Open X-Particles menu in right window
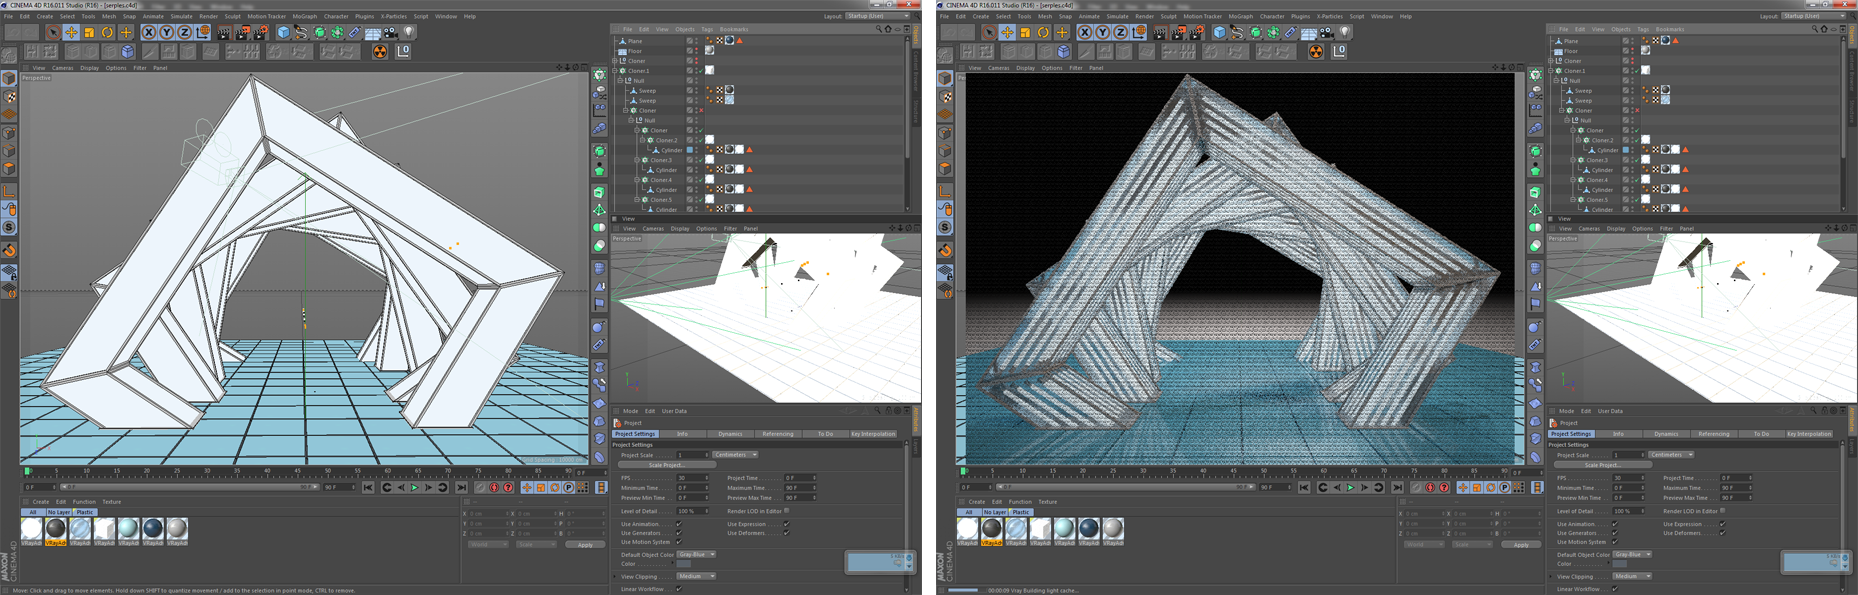The width and height of the screenshot is (1858, 595). (x=1330, y=16)
